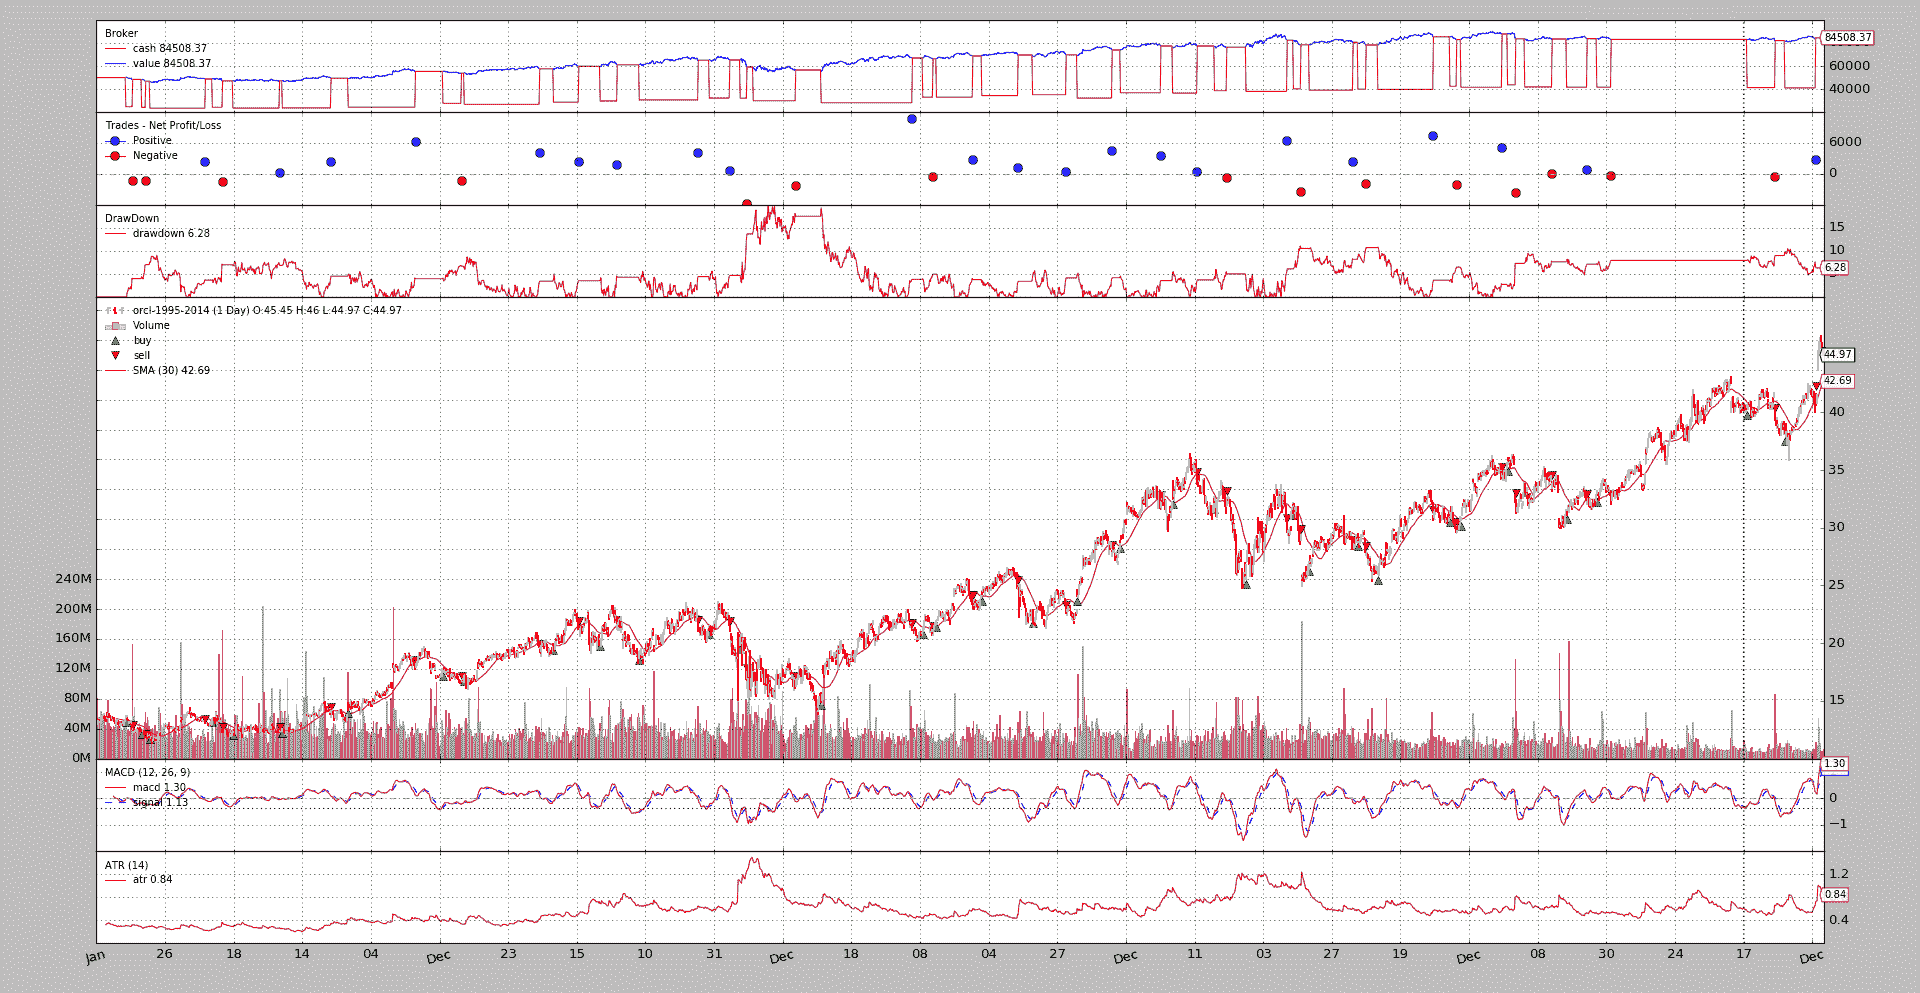Select the lowest red trade loss dot
Image resolution: width=1920 pixels, height=993 pixels.
747,204
